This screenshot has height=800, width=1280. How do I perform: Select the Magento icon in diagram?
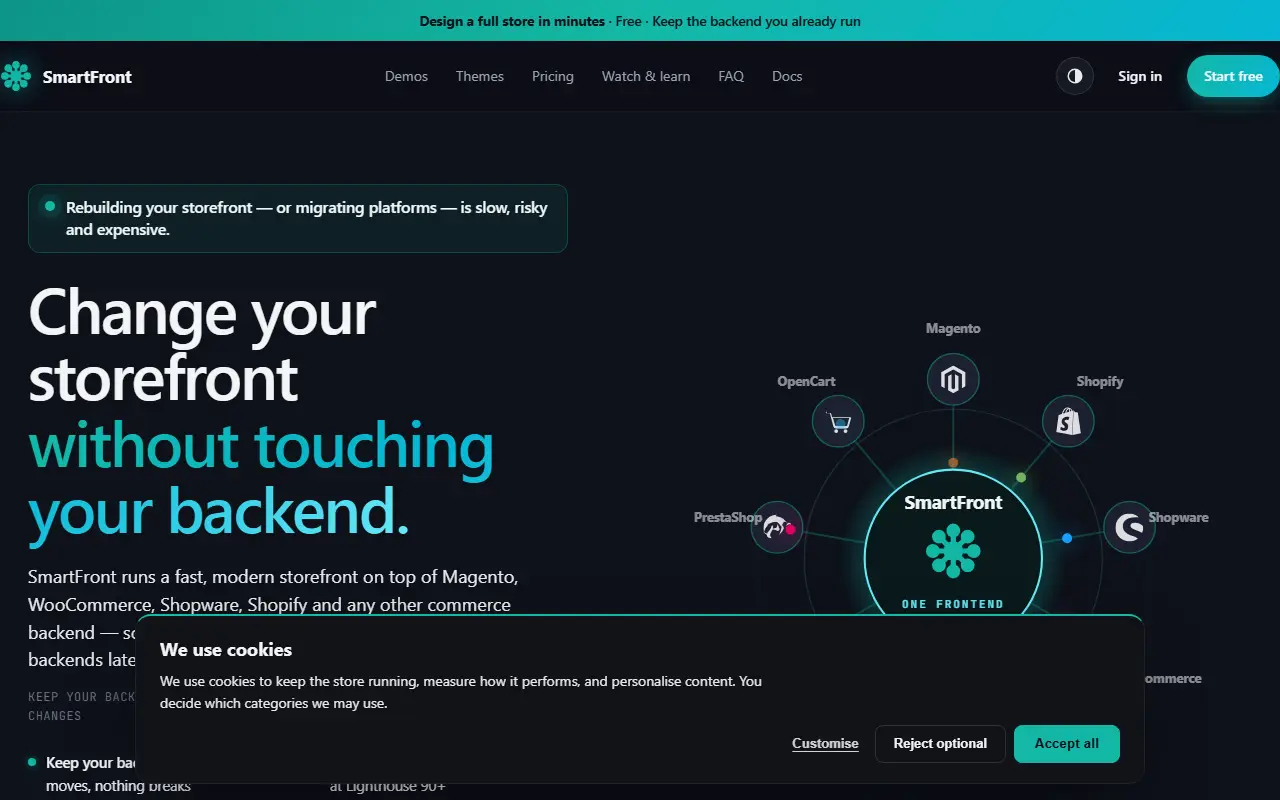point(953,380)
